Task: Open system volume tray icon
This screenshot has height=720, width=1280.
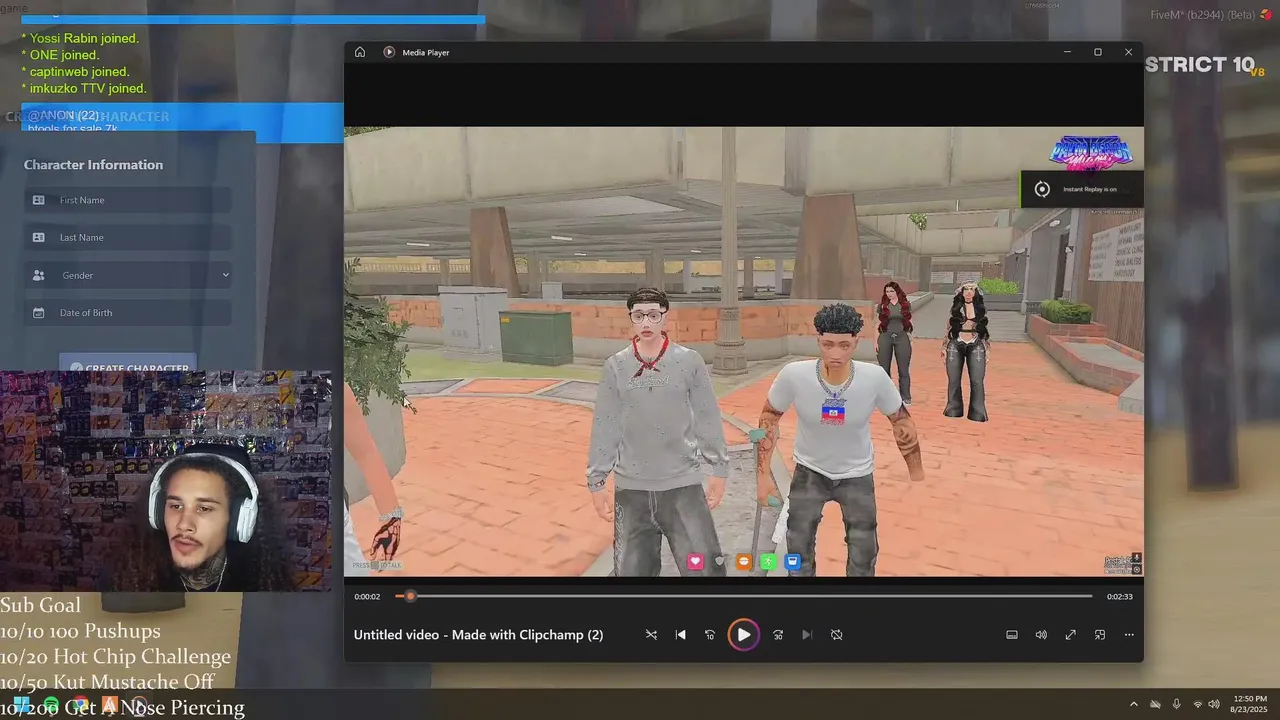Action: pos(1214,704)
